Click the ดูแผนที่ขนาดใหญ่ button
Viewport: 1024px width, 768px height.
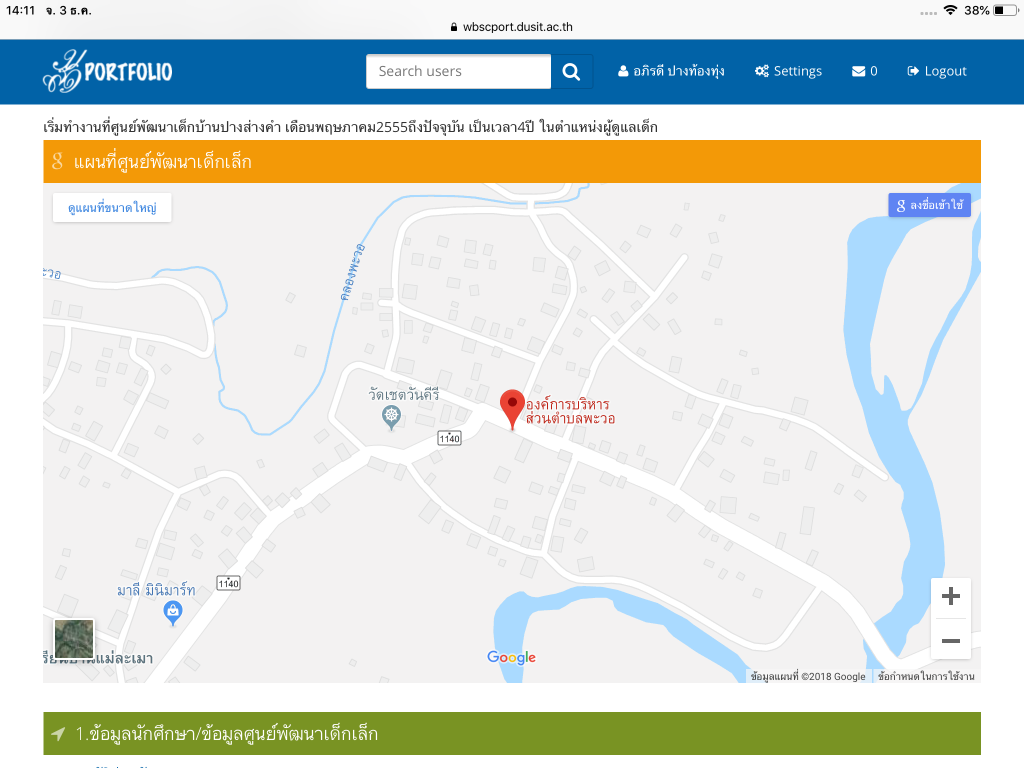112,207
